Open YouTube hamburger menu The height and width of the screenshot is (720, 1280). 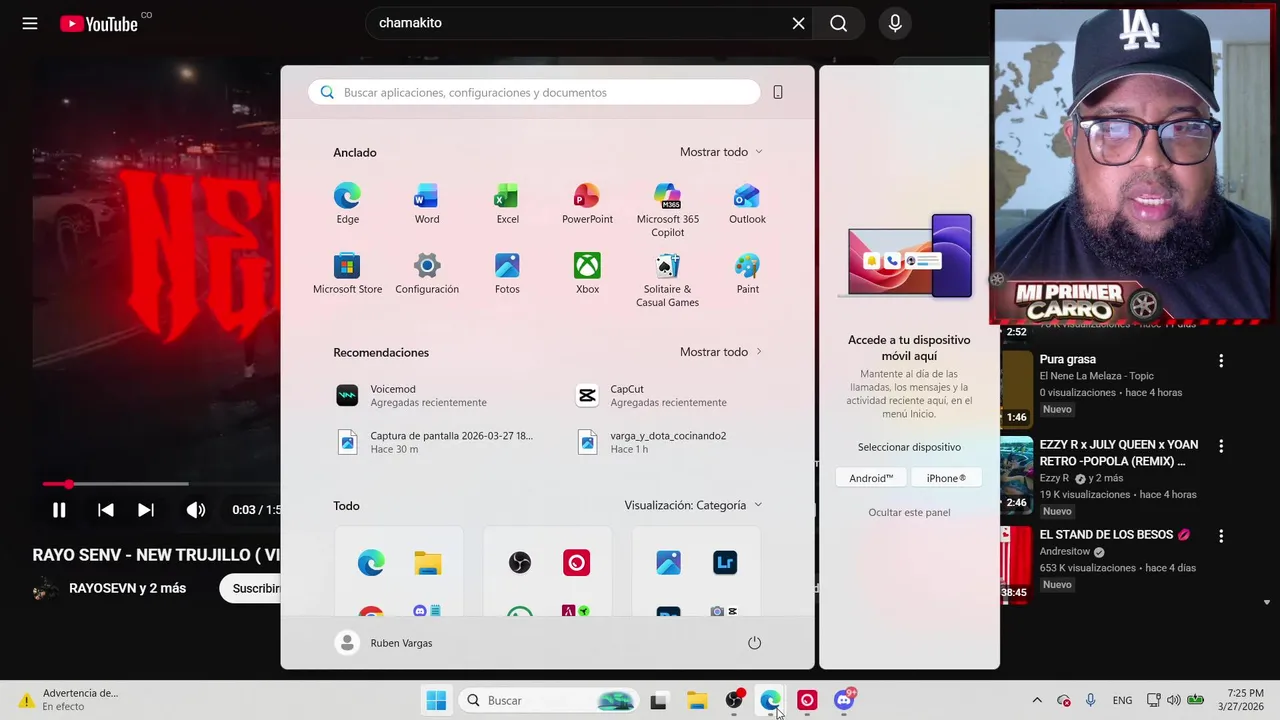coord(30,23)
